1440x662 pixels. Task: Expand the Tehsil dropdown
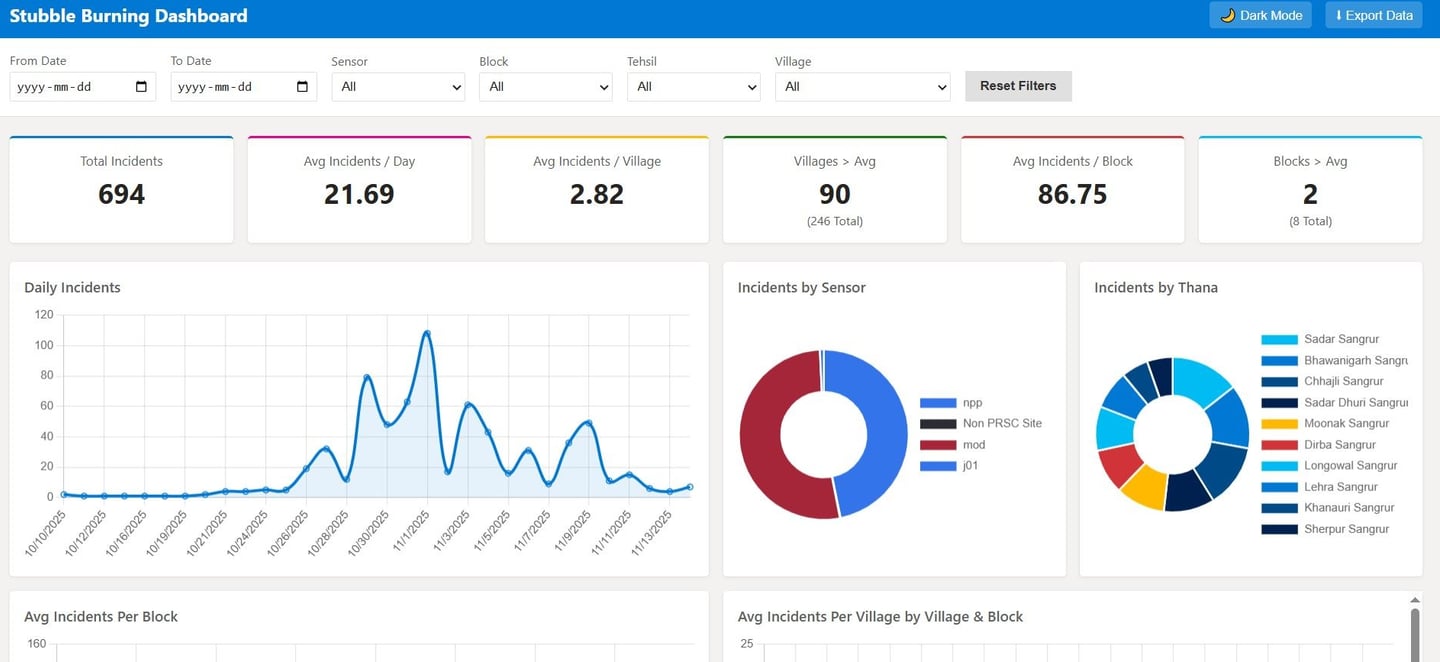point(694,87)
